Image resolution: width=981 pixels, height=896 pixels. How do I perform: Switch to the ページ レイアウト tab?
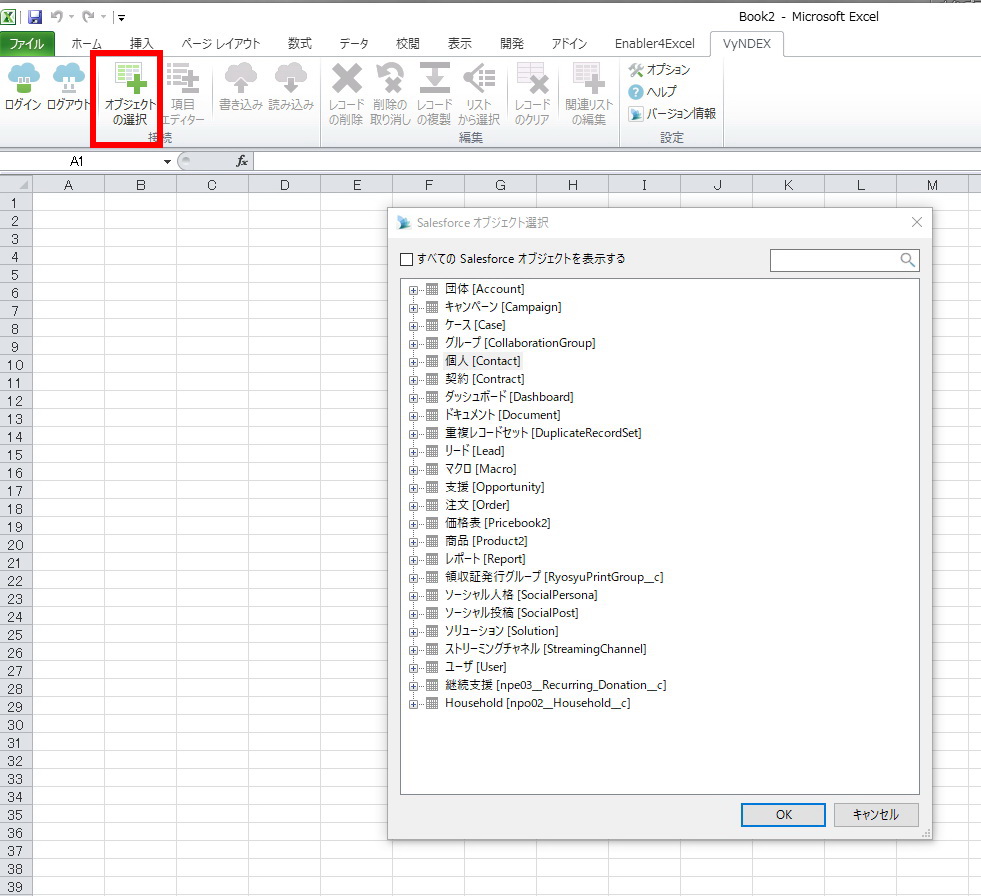221,44
